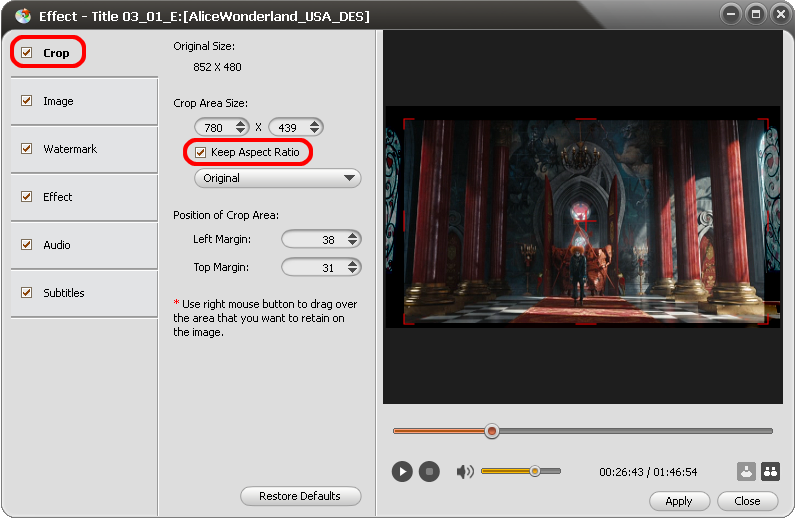Maximize the Effect window
Image resolution: width=796 pixels, height=519 pixels.
pos(755,14)
